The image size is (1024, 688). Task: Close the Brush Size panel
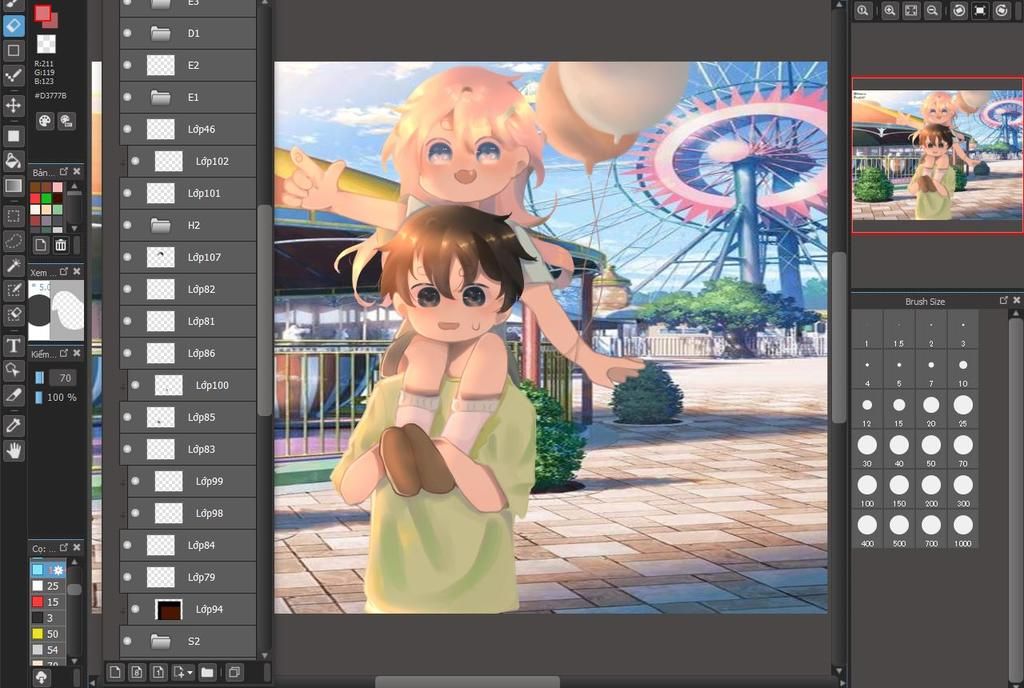coord(1016,300)
